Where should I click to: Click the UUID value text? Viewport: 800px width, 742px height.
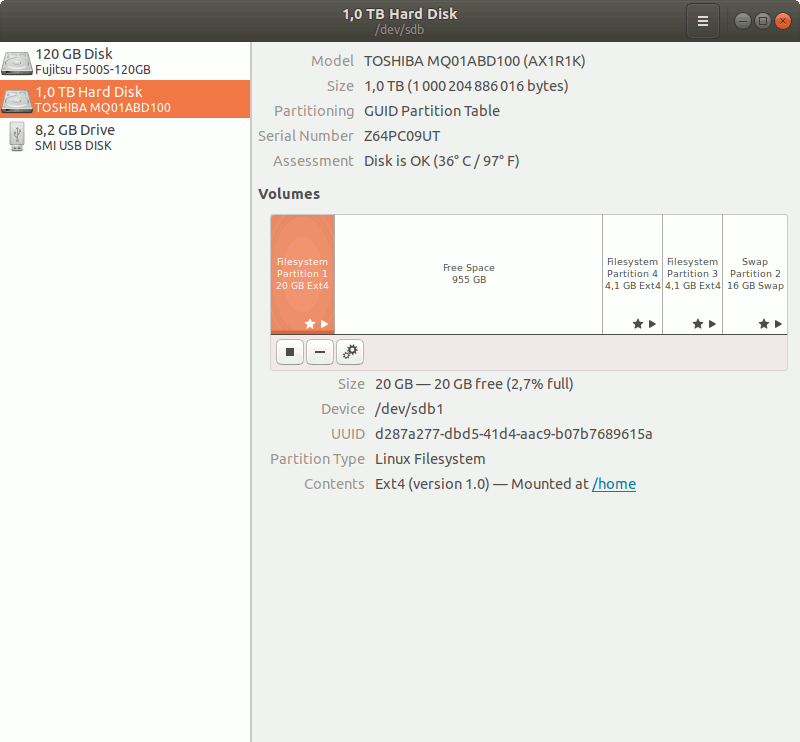tap(513, 434)
